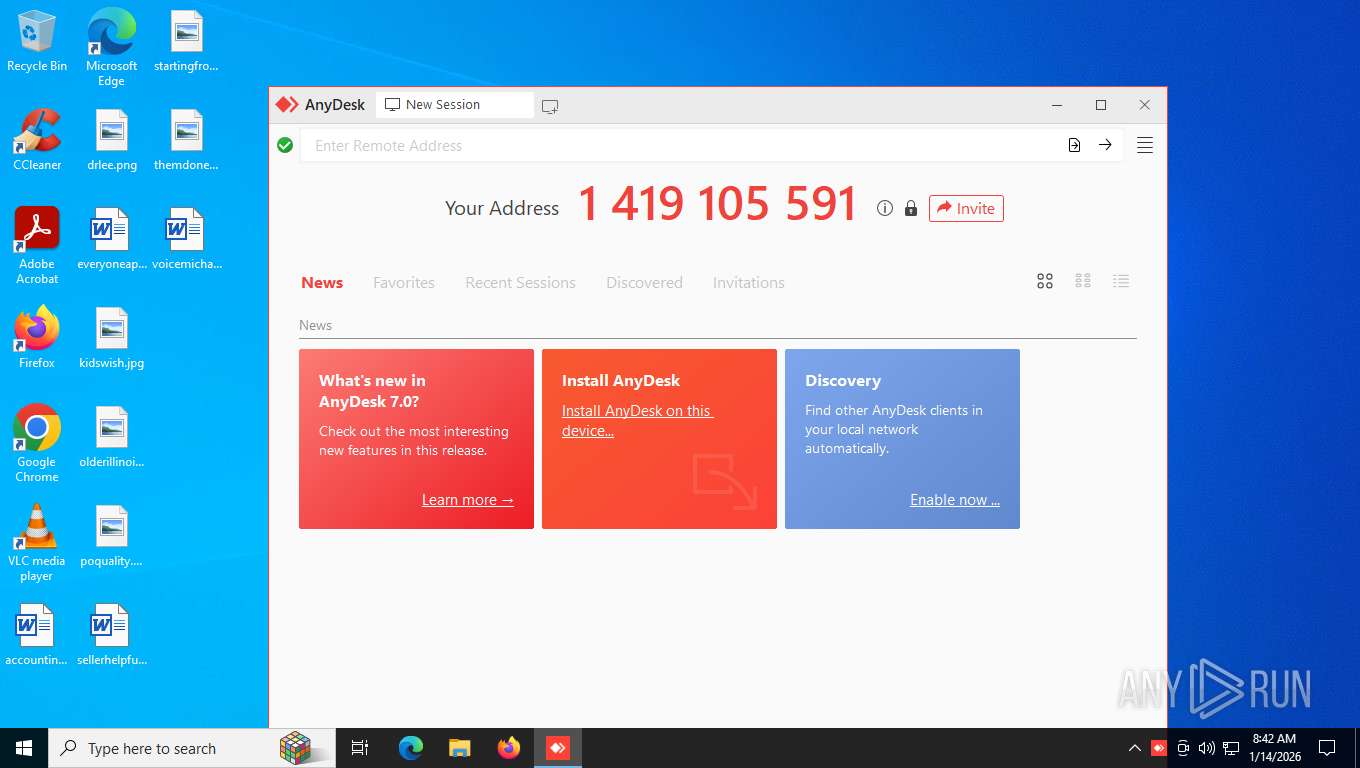Select Google Chrome desktop shortcut

click(37, 444)
